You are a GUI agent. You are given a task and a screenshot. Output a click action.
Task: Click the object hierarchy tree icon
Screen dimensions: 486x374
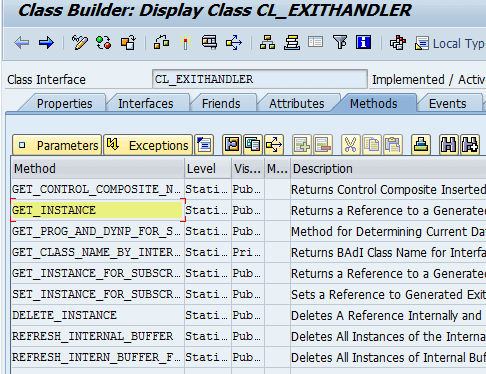(x=267, y=43)
